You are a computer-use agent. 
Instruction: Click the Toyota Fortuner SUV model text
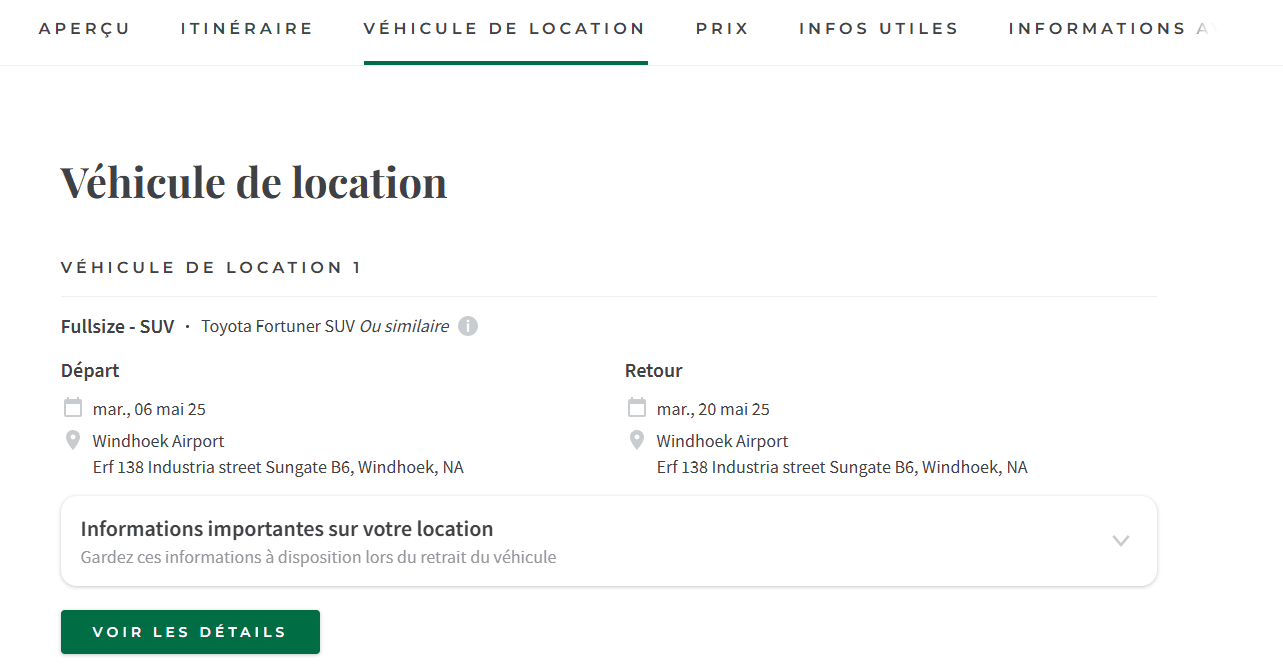pyautogui.click(x=278, y=326)
